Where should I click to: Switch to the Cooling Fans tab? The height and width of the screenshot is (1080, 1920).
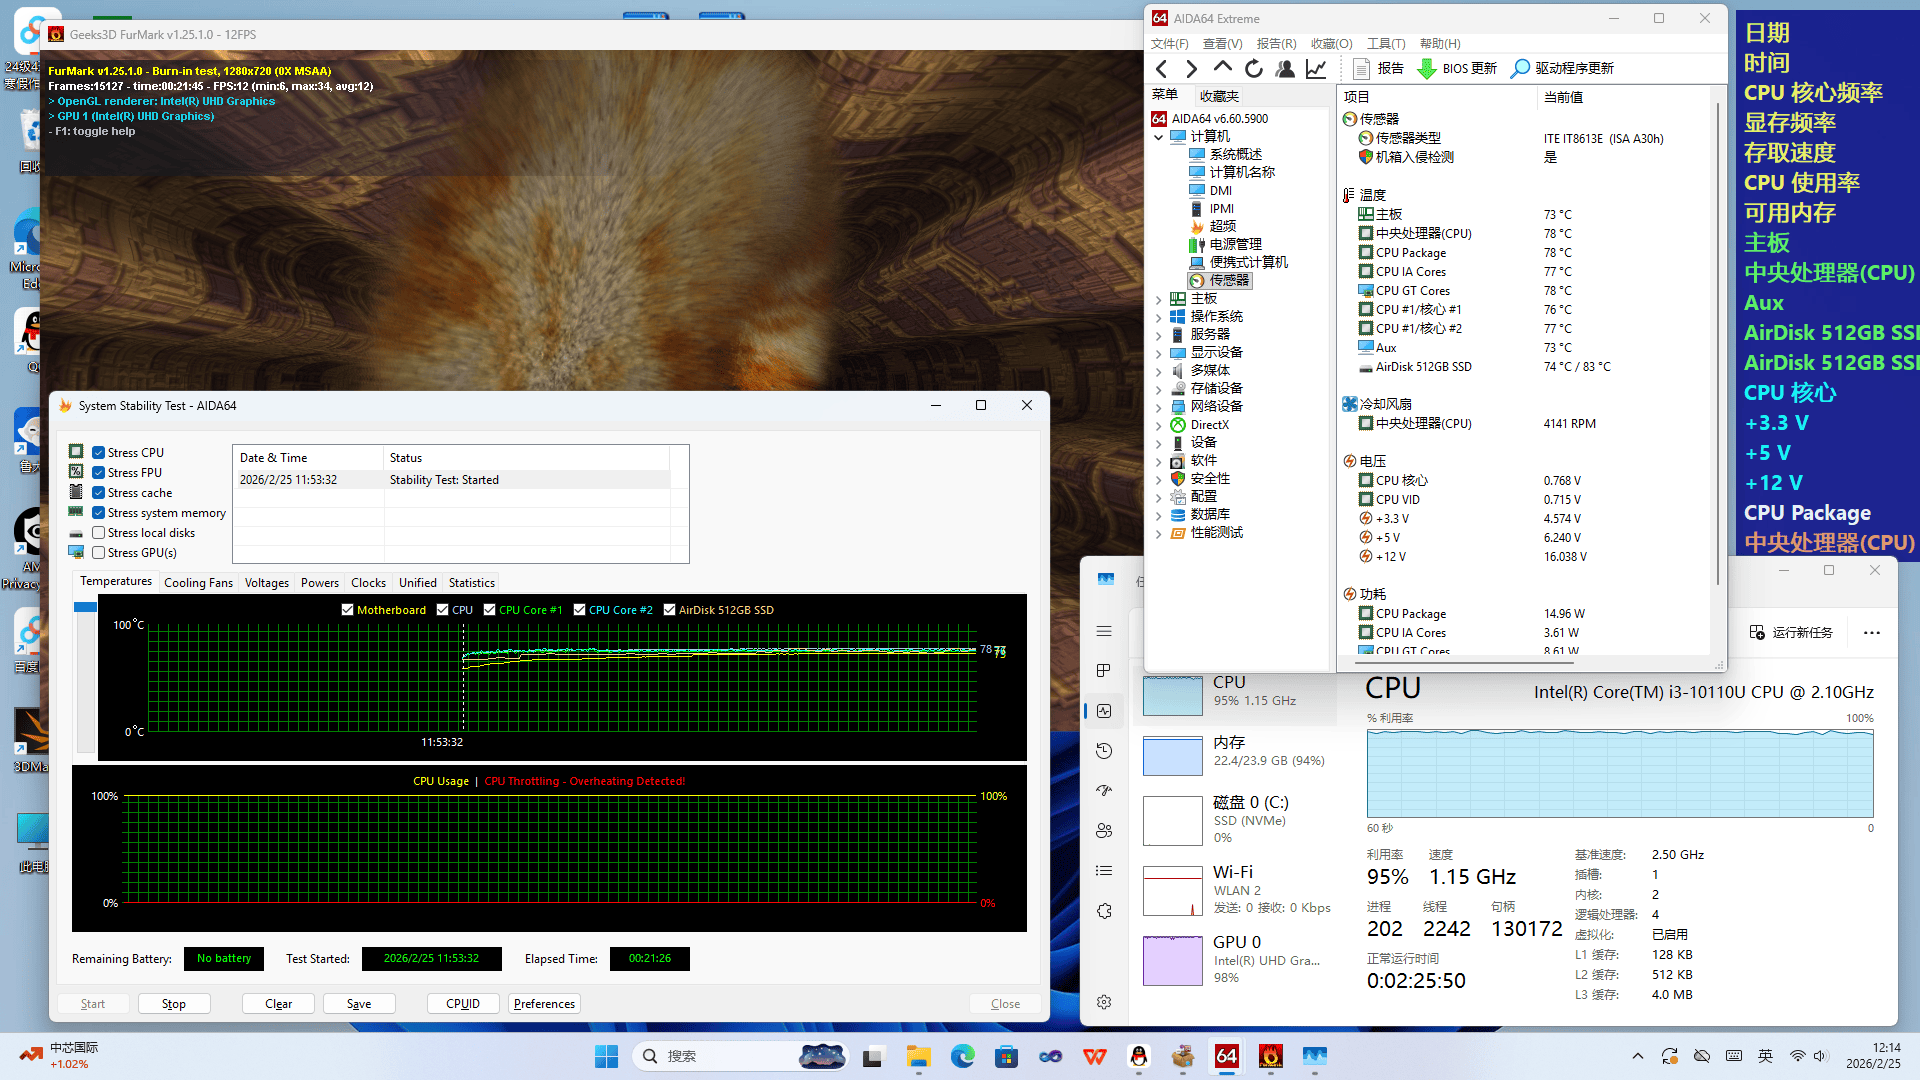point(198,583)
